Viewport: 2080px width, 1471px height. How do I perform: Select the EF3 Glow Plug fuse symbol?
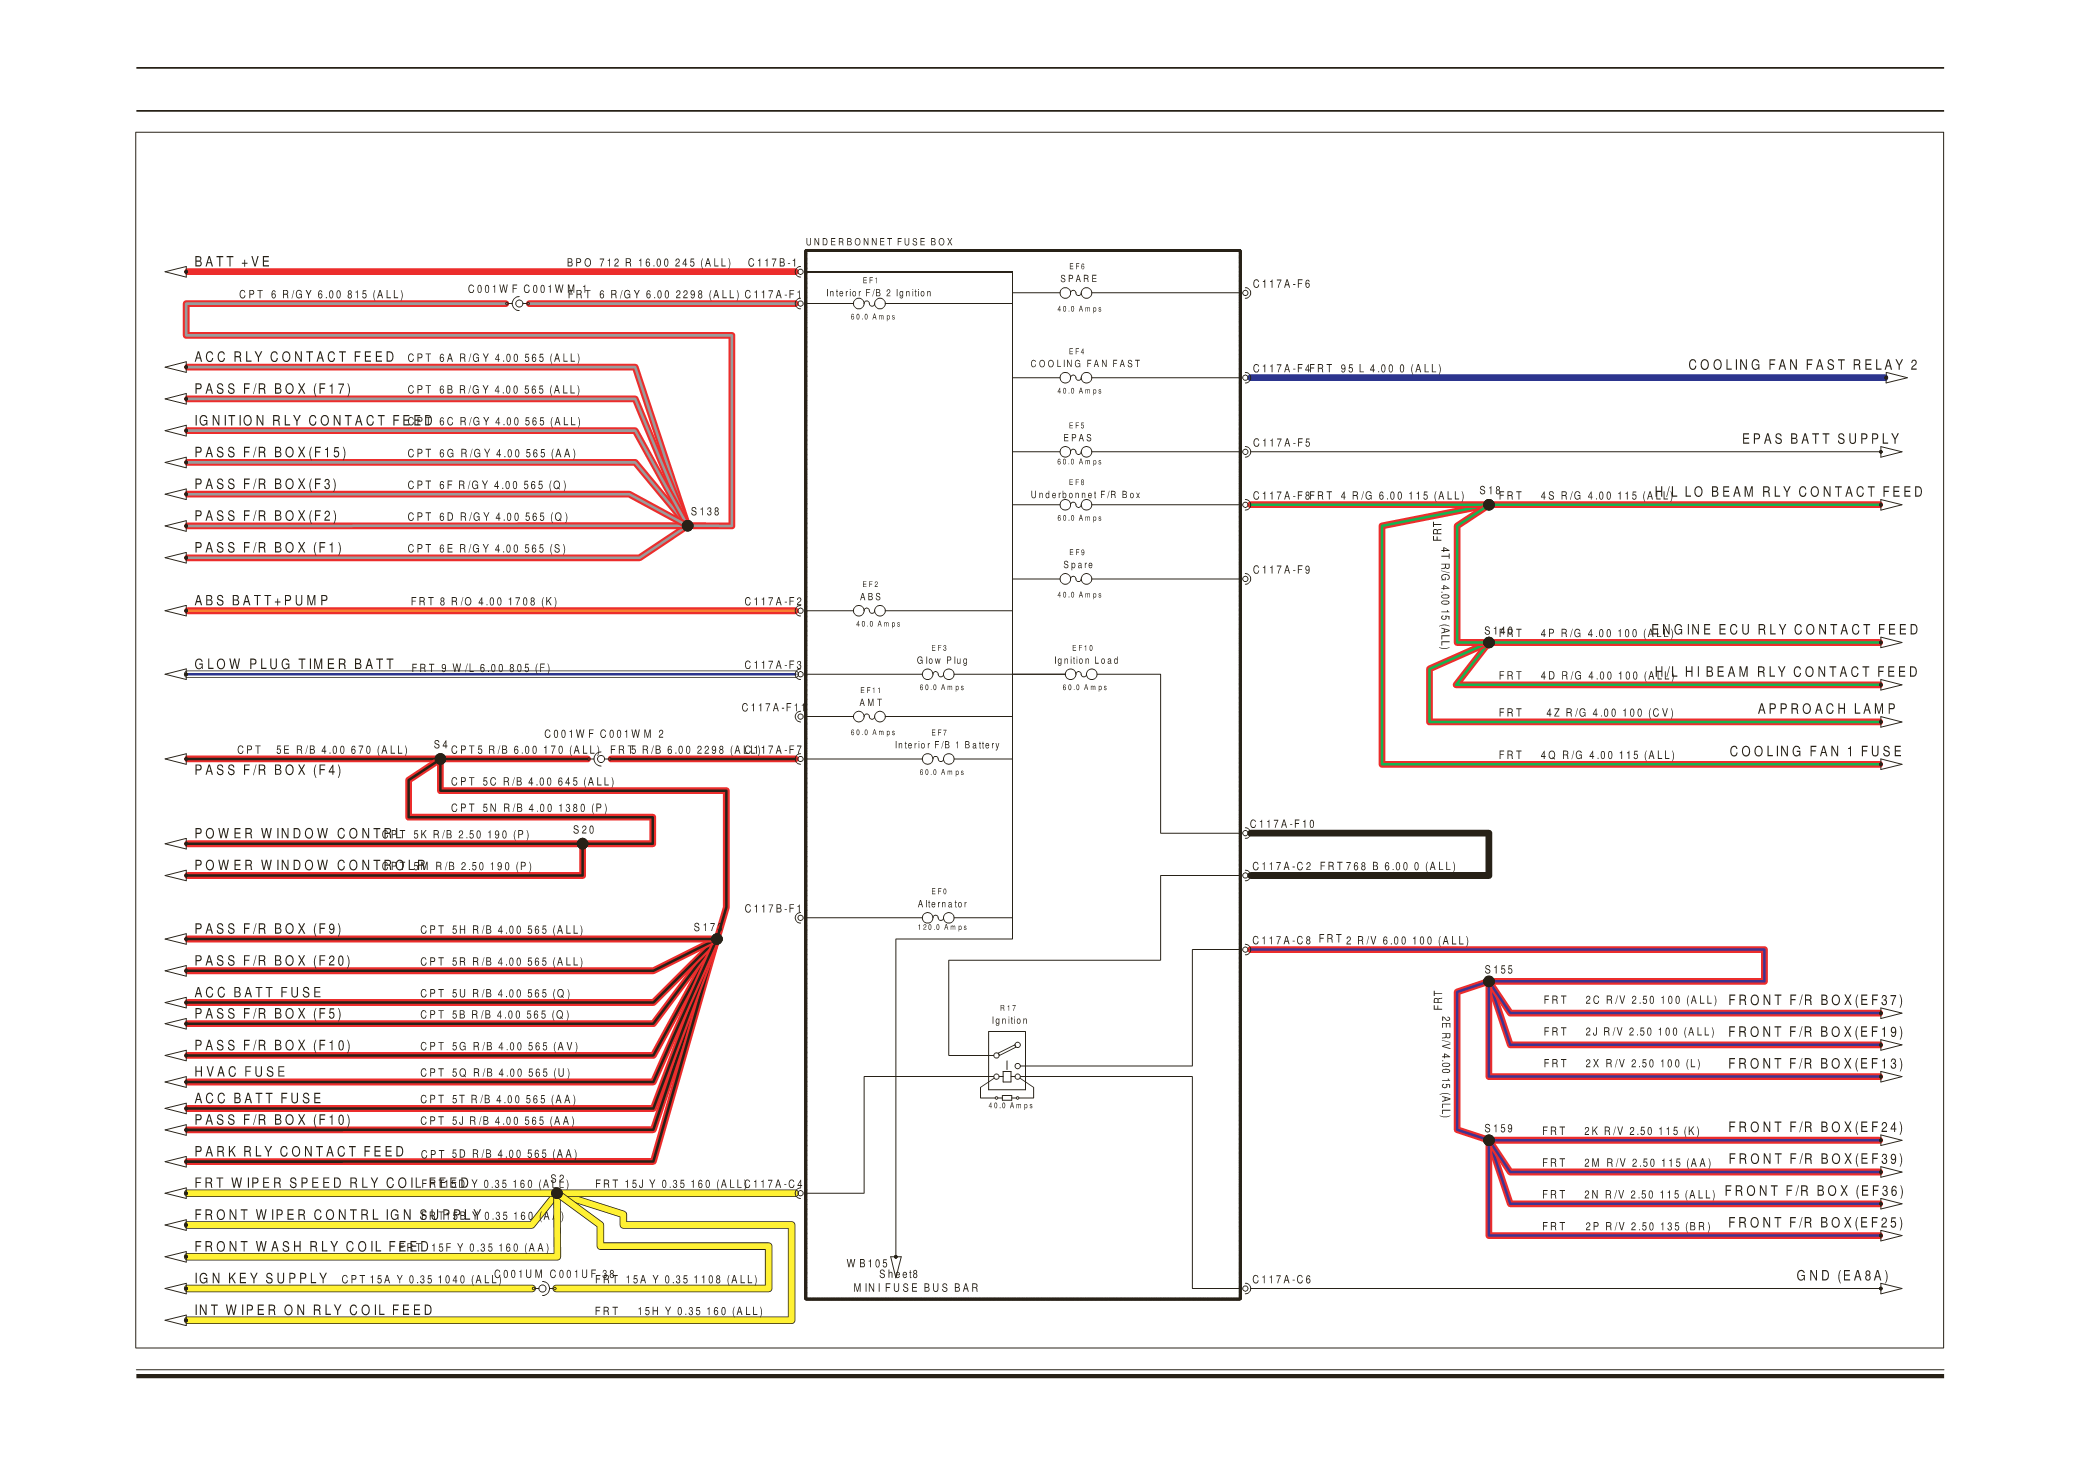pyautogui.click(x=938, y=674)
